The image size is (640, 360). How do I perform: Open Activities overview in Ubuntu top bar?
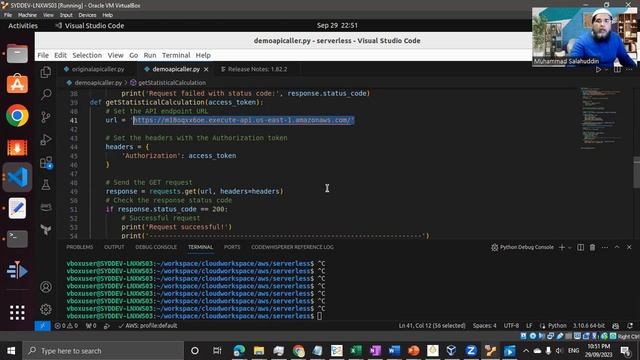click(x=23, y=25)
